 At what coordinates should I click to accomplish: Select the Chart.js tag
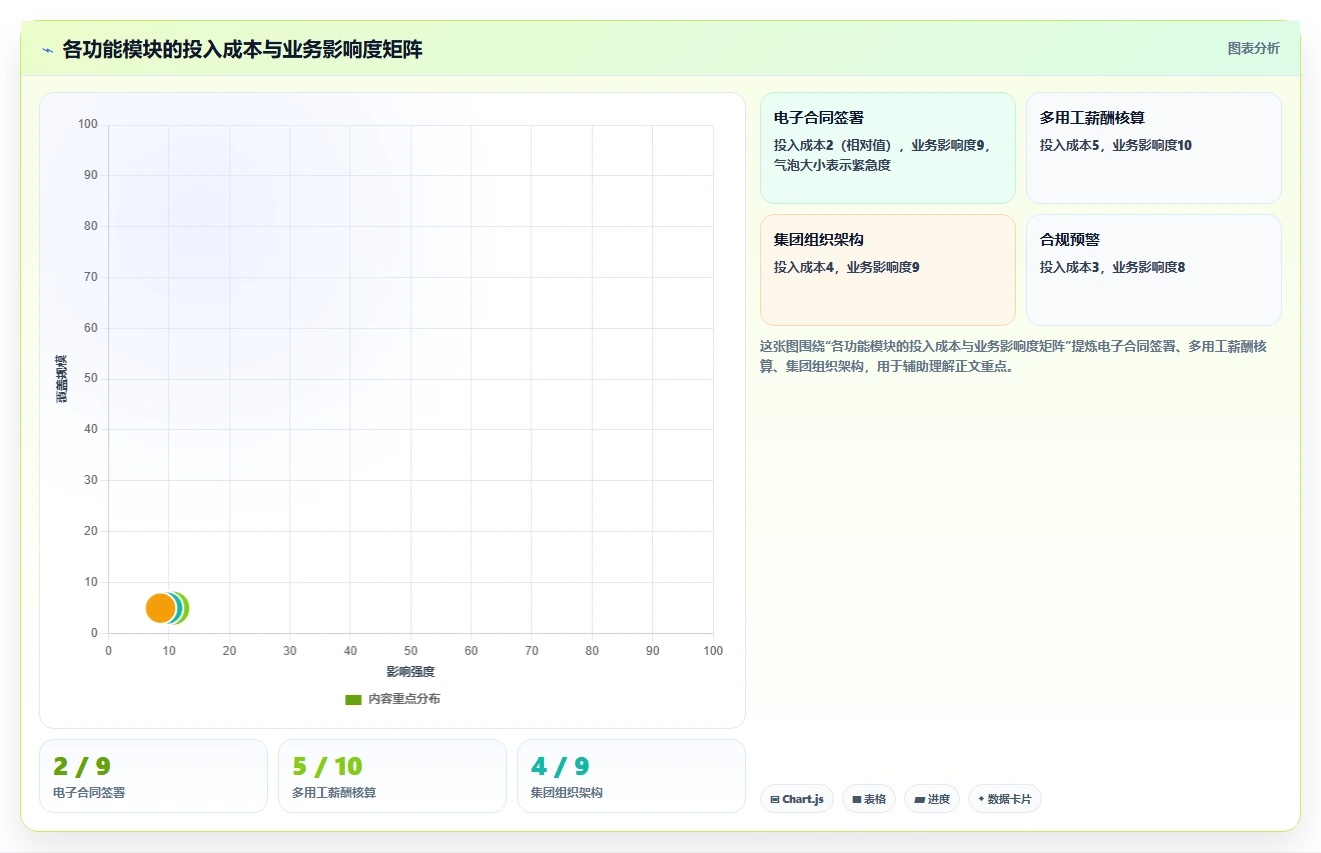click(x=797, y=799)
